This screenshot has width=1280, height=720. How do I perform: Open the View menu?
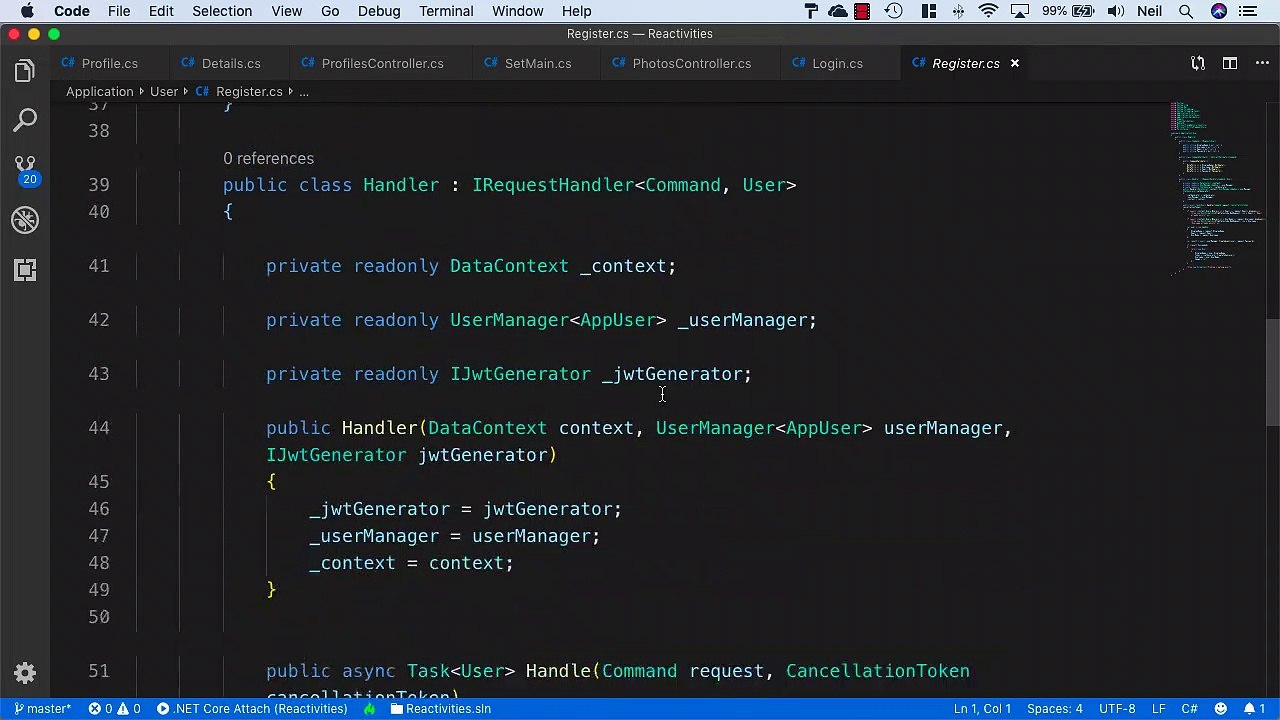[x=286, y=11]
